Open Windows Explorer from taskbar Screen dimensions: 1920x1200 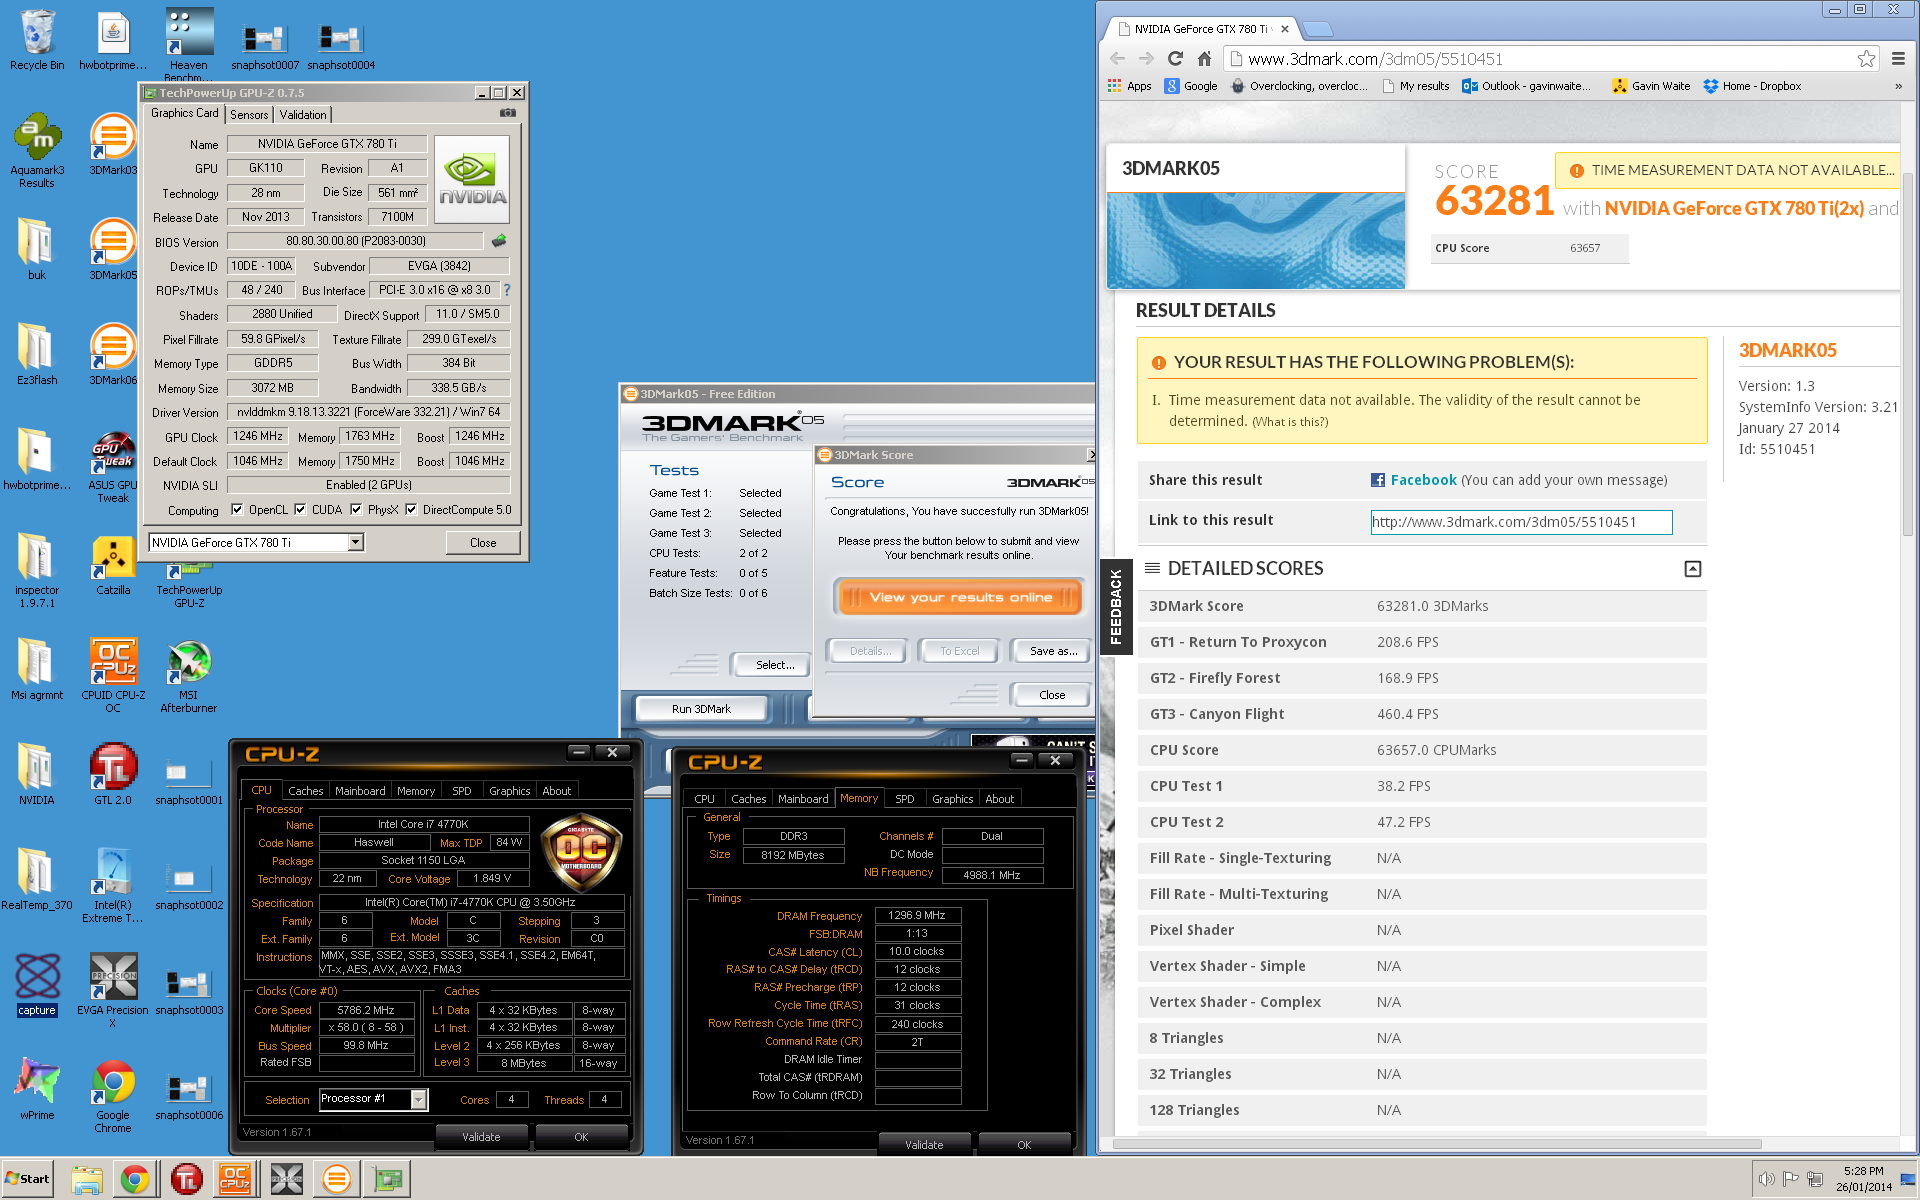point(87,1180)
